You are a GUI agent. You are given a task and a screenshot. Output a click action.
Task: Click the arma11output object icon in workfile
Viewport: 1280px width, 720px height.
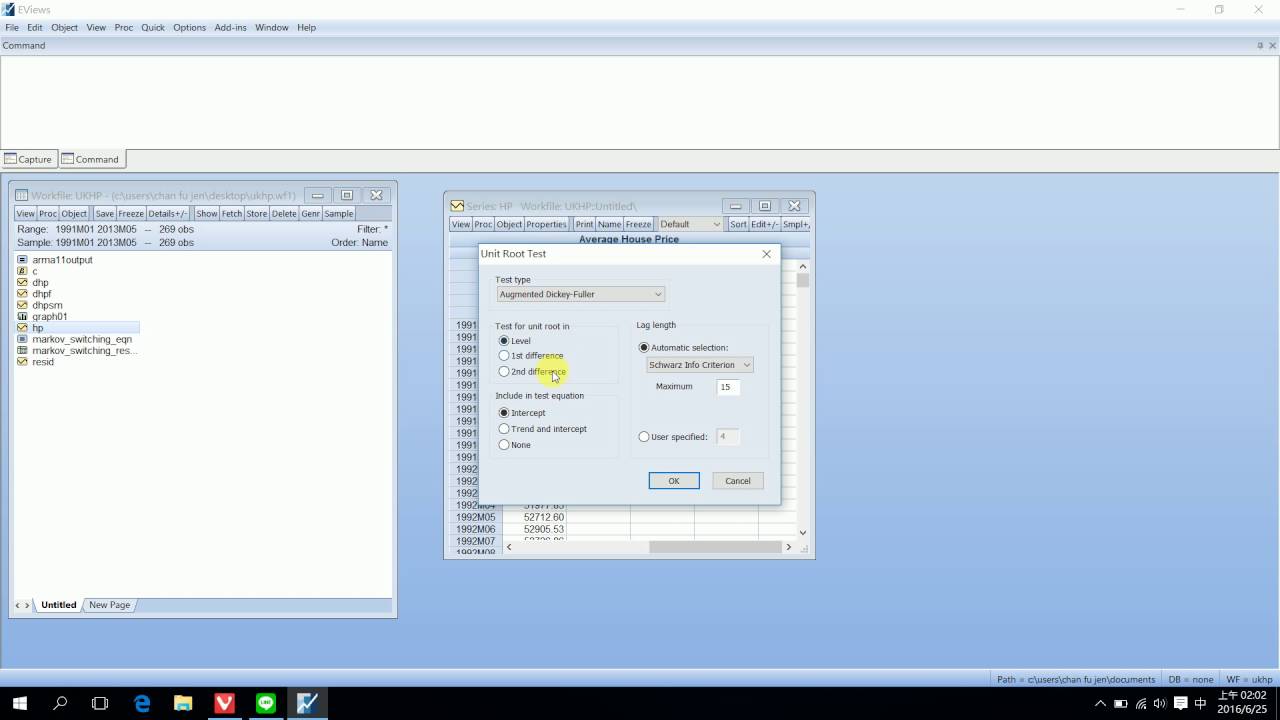coord(22,260)
